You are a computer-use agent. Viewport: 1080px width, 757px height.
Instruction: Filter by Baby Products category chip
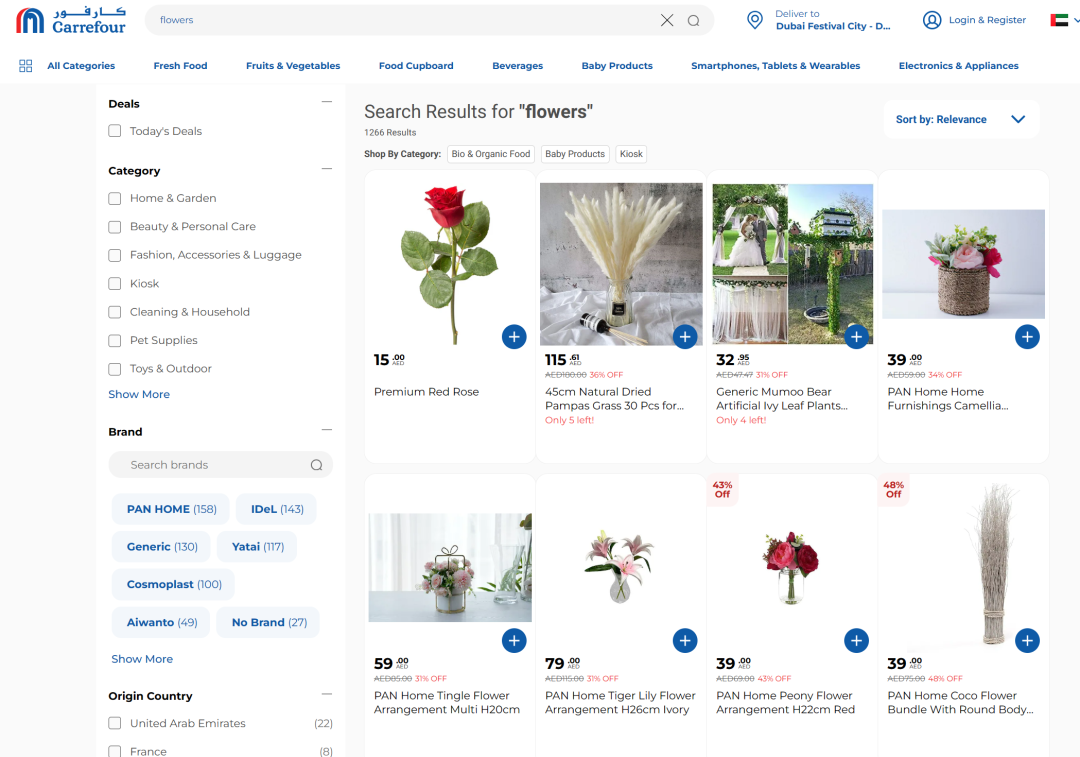click(575, 154)
